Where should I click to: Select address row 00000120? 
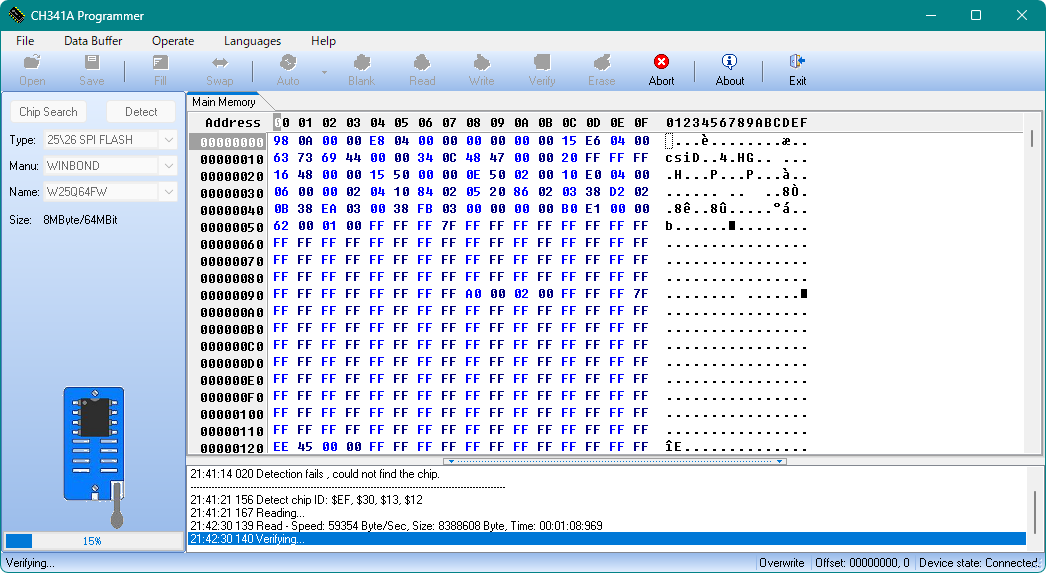(232, 448)
